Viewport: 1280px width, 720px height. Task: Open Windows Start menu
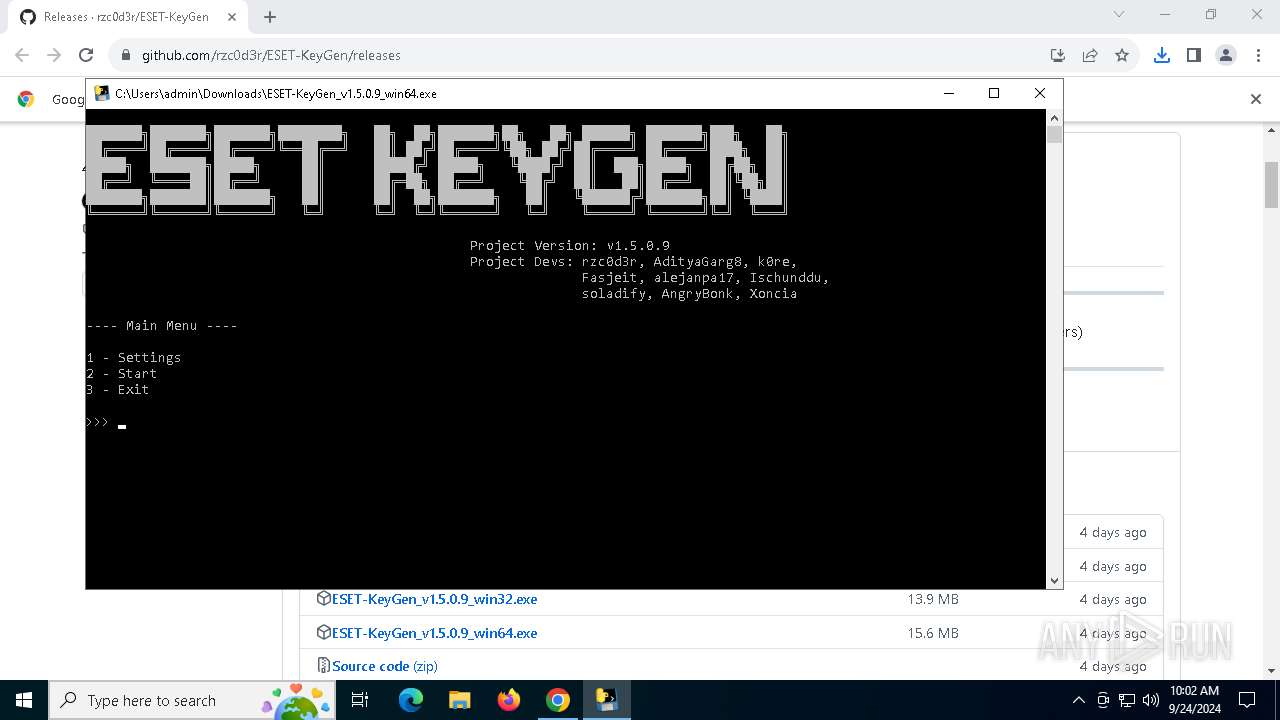pos(24,700)
